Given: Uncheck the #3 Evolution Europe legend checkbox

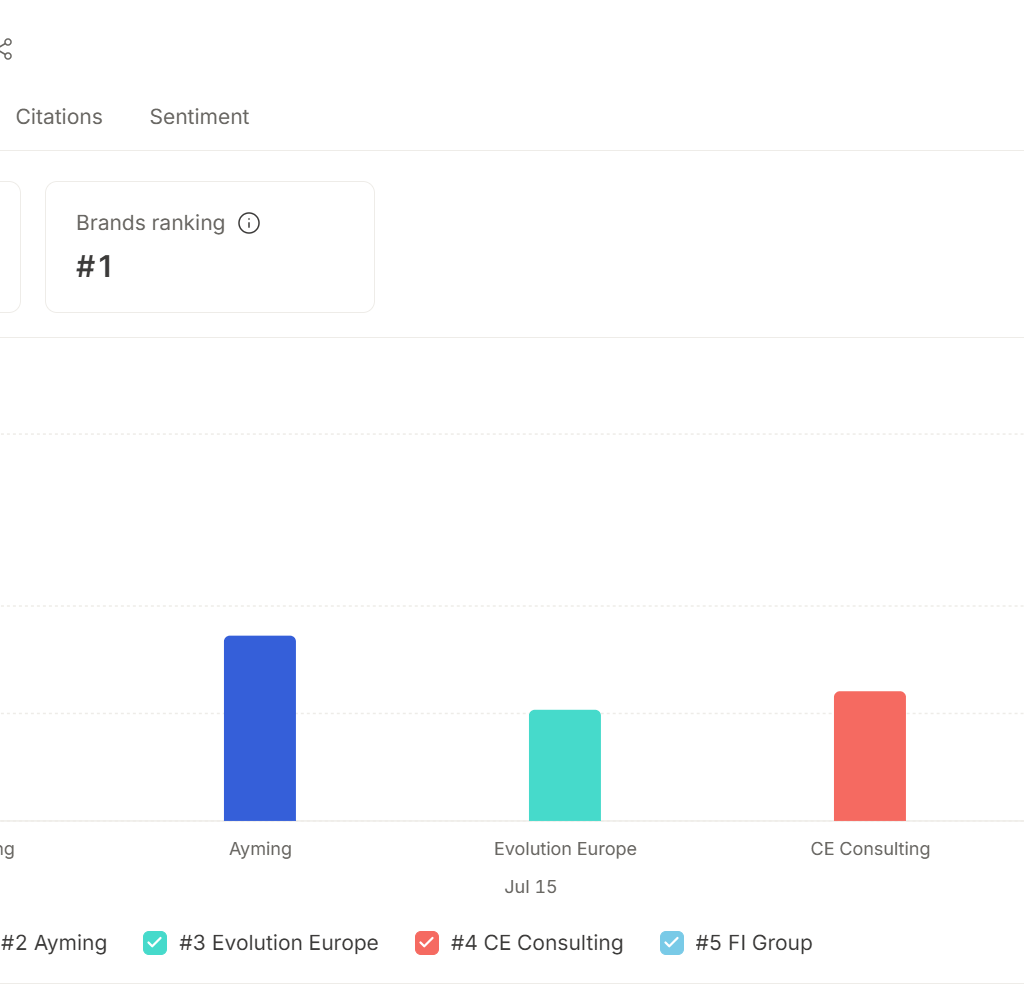Looking at the screenshot, I should (155, 943).
